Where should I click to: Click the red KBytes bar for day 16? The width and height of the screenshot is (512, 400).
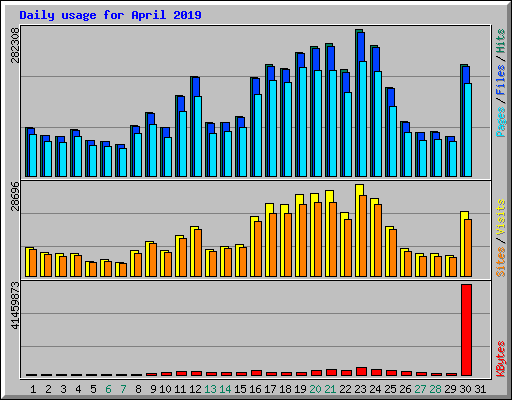[256, 373]
